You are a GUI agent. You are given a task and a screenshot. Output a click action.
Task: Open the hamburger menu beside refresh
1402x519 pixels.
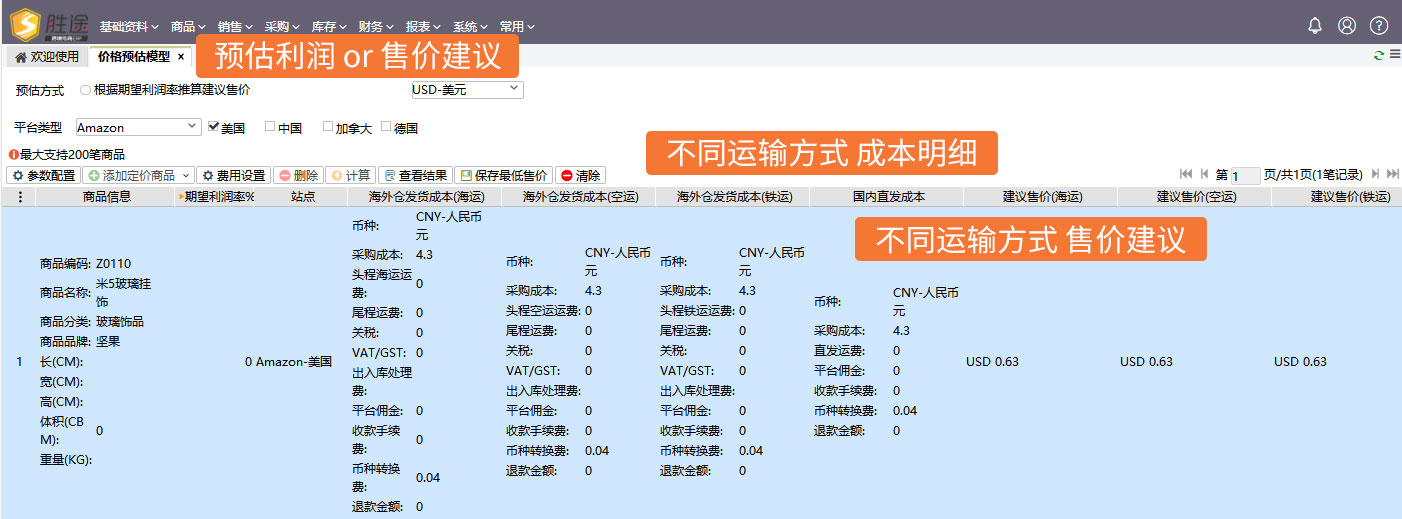1394,55
